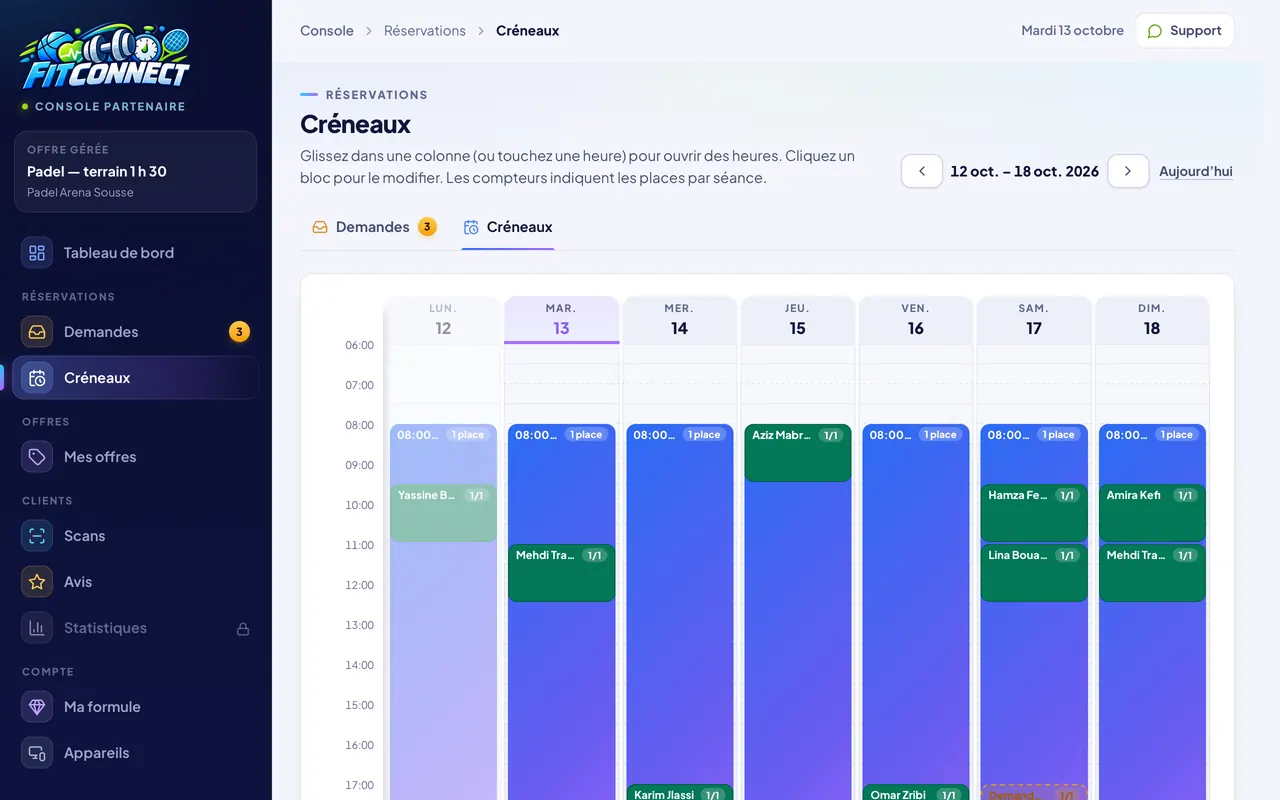The width and height of the screenshot is (1280, 800).
Task: Open Hamza Fe… booking on Saturday
Action: 1034,513
